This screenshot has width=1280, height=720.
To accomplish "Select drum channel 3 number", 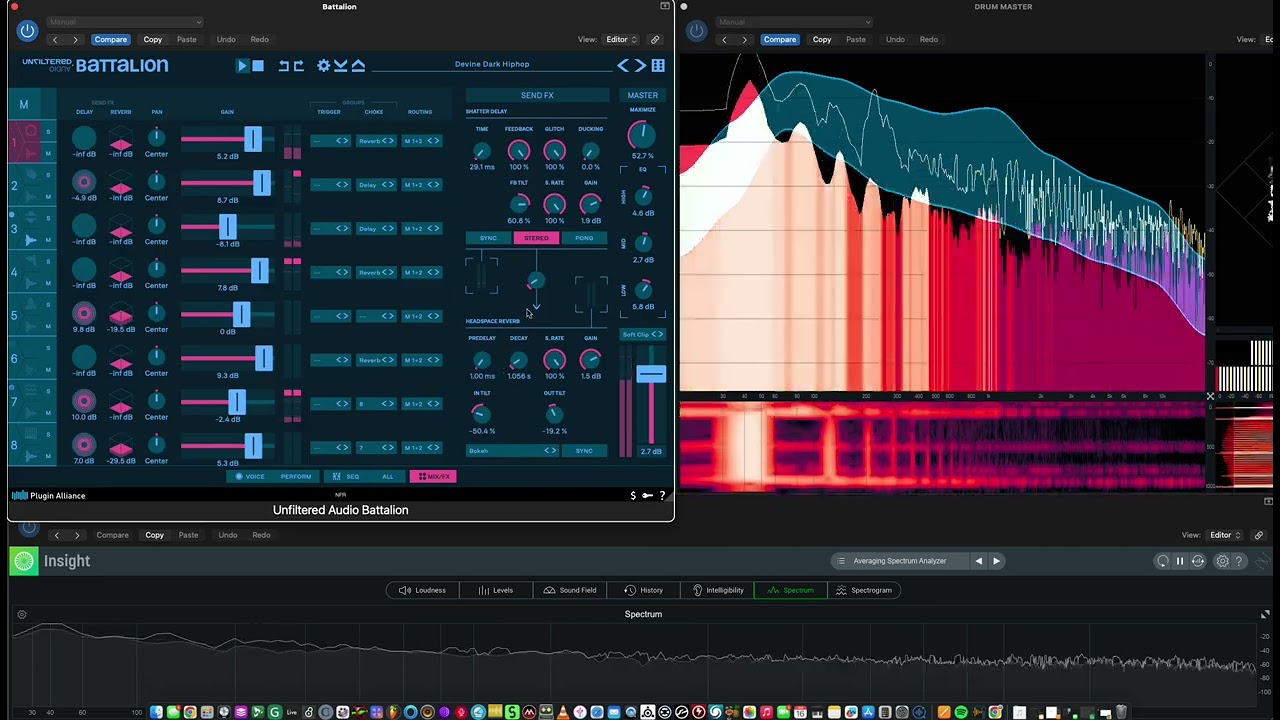I will (x=14, y=229).
